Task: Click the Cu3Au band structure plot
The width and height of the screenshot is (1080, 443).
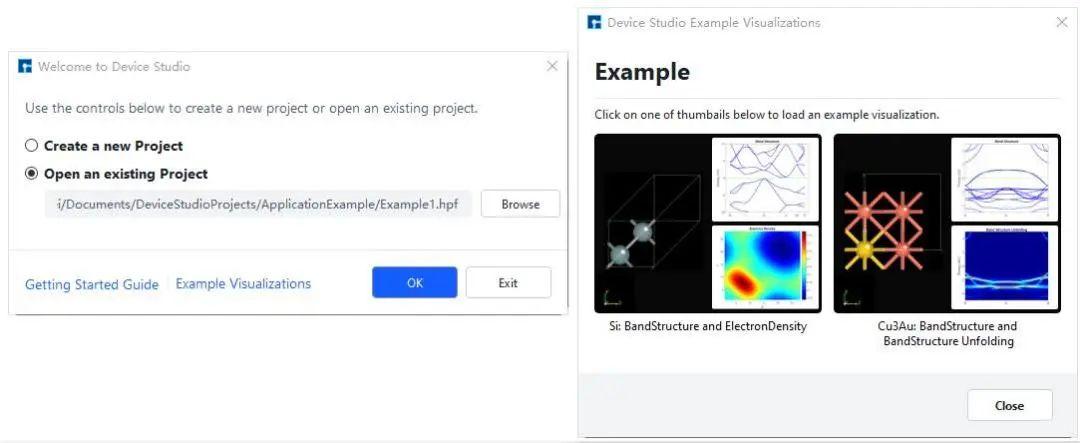Action: tap(1005, 178)
